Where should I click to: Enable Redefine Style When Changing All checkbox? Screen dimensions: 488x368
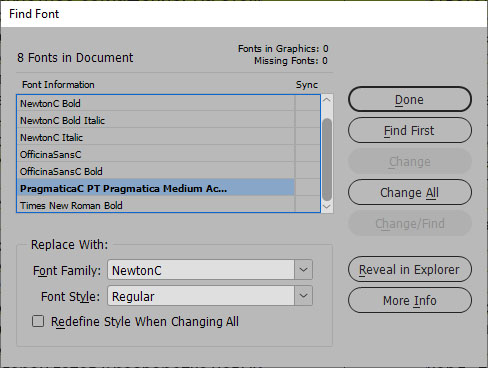[38, 321]
